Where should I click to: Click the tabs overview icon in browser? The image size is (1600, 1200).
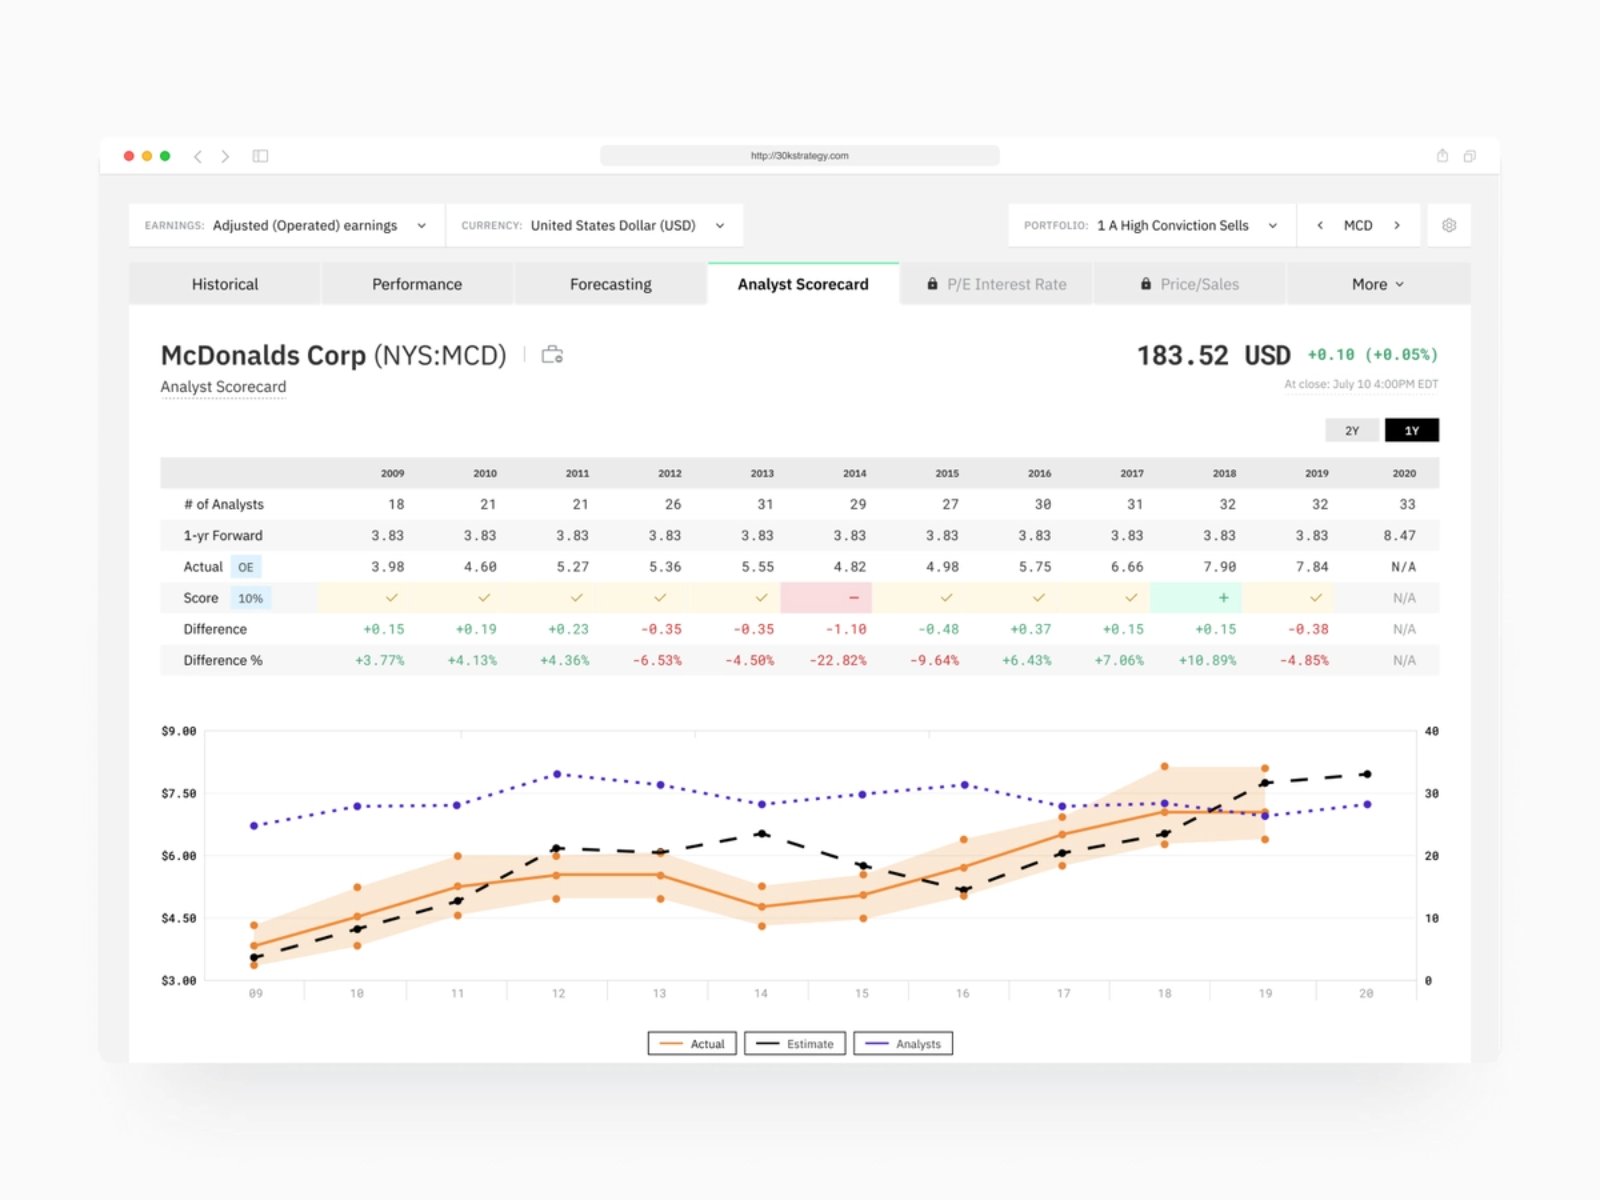[x=1469, y=156]
